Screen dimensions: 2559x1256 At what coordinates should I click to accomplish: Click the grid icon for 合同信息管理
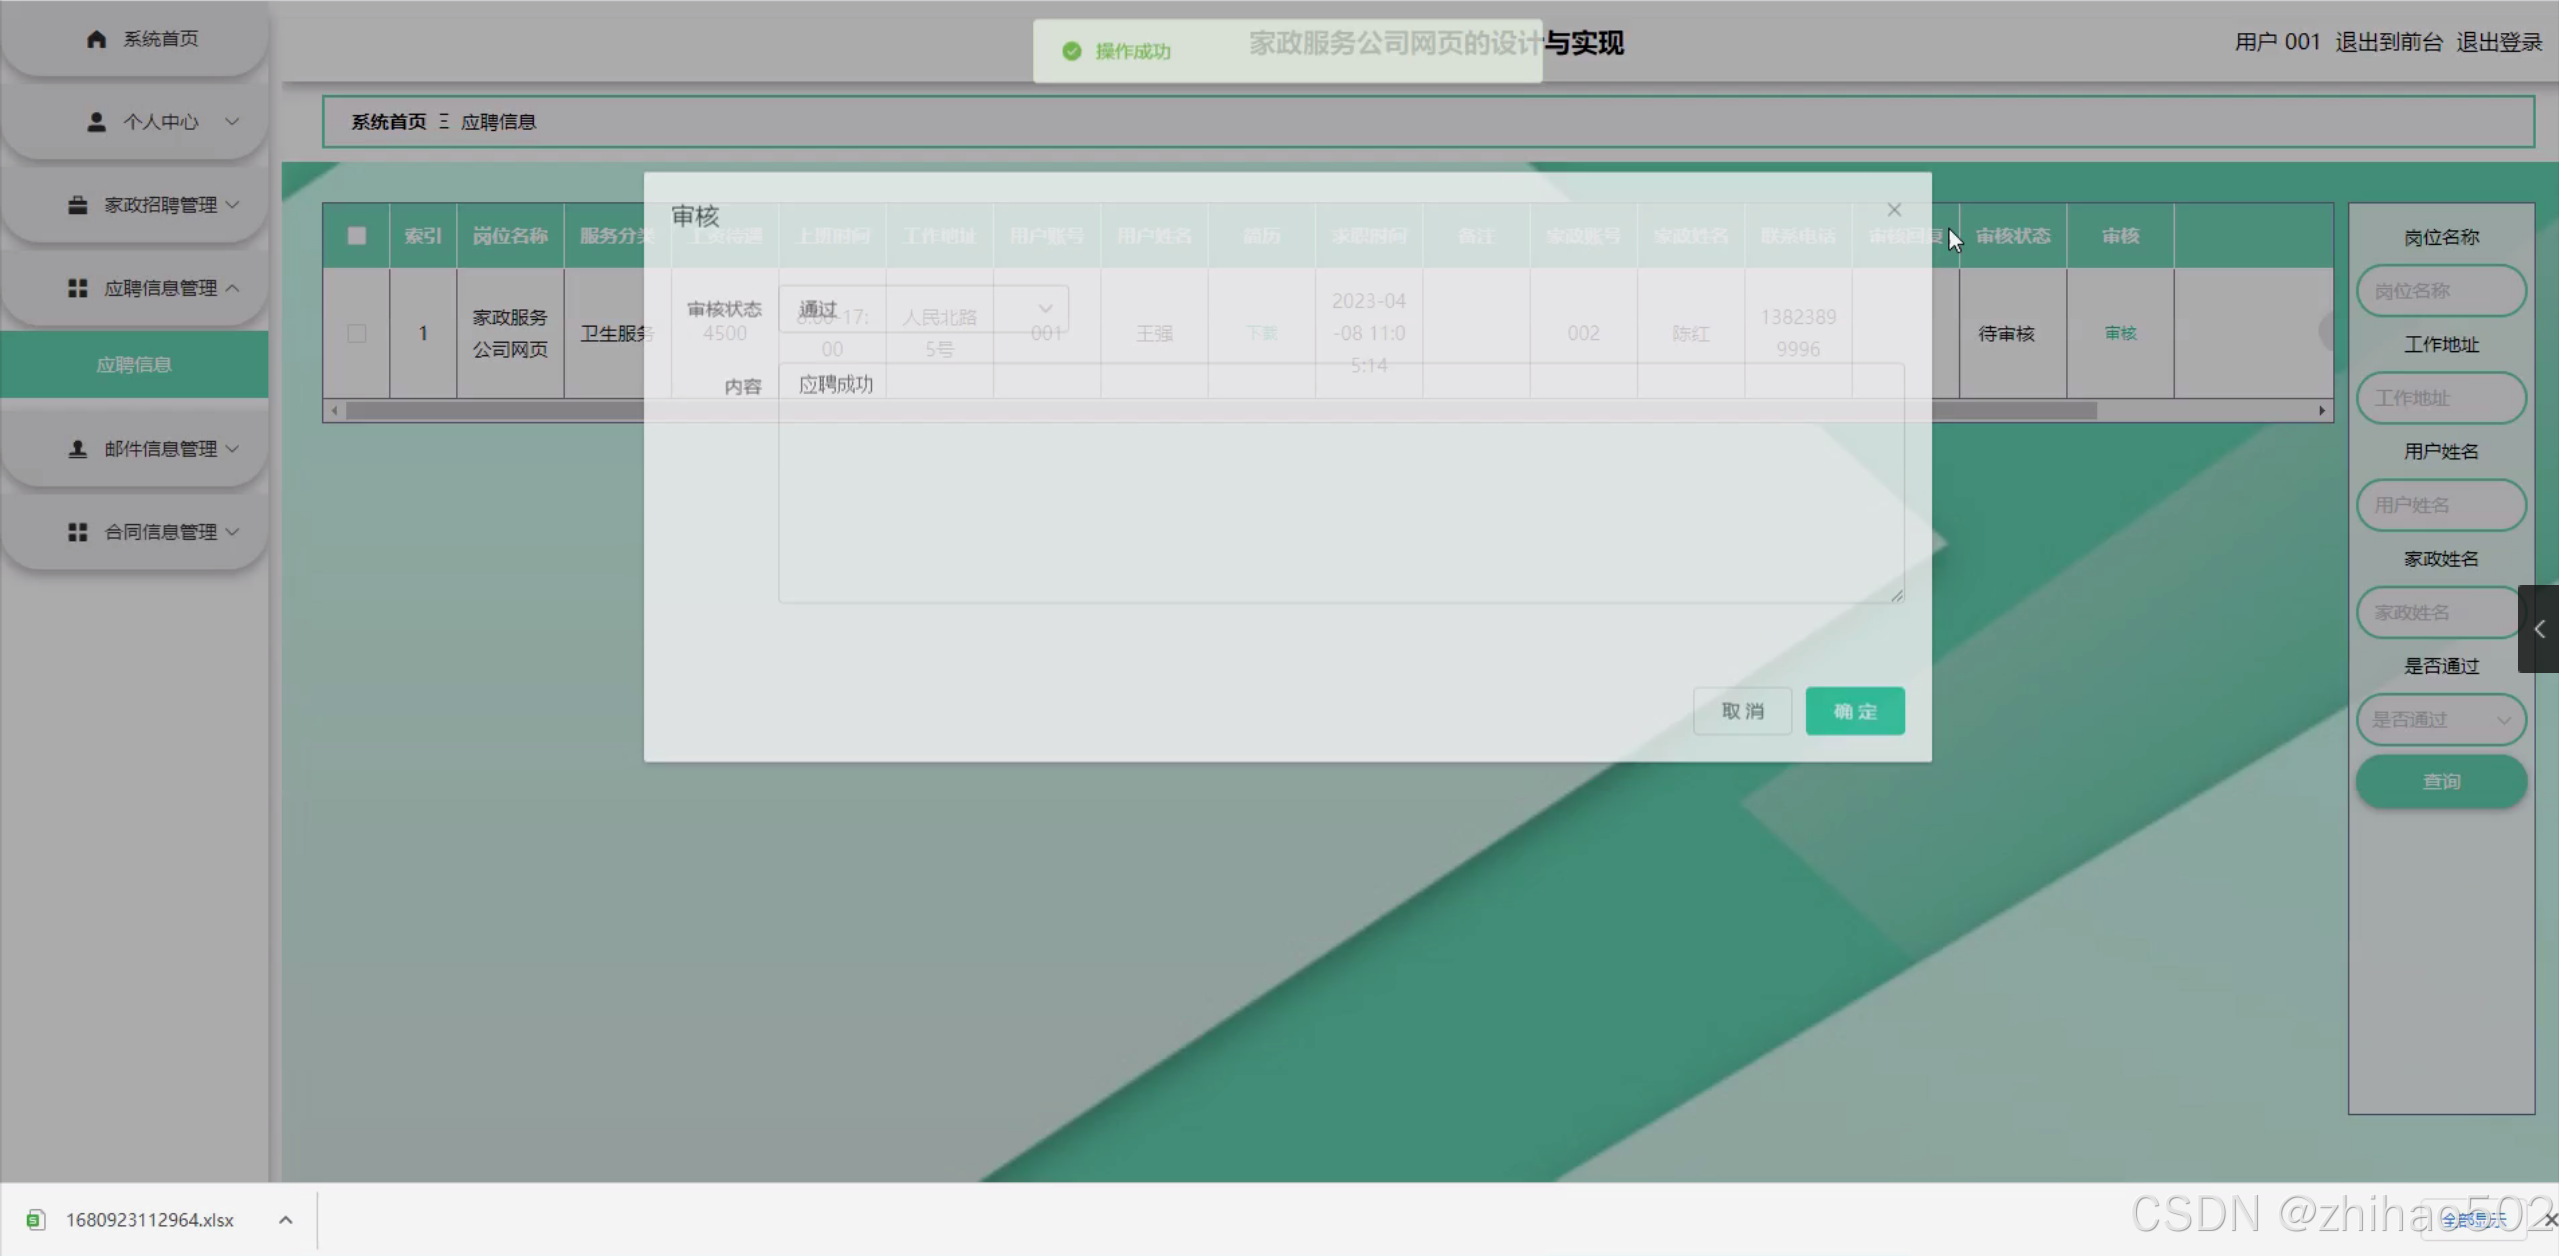(77, 532)
